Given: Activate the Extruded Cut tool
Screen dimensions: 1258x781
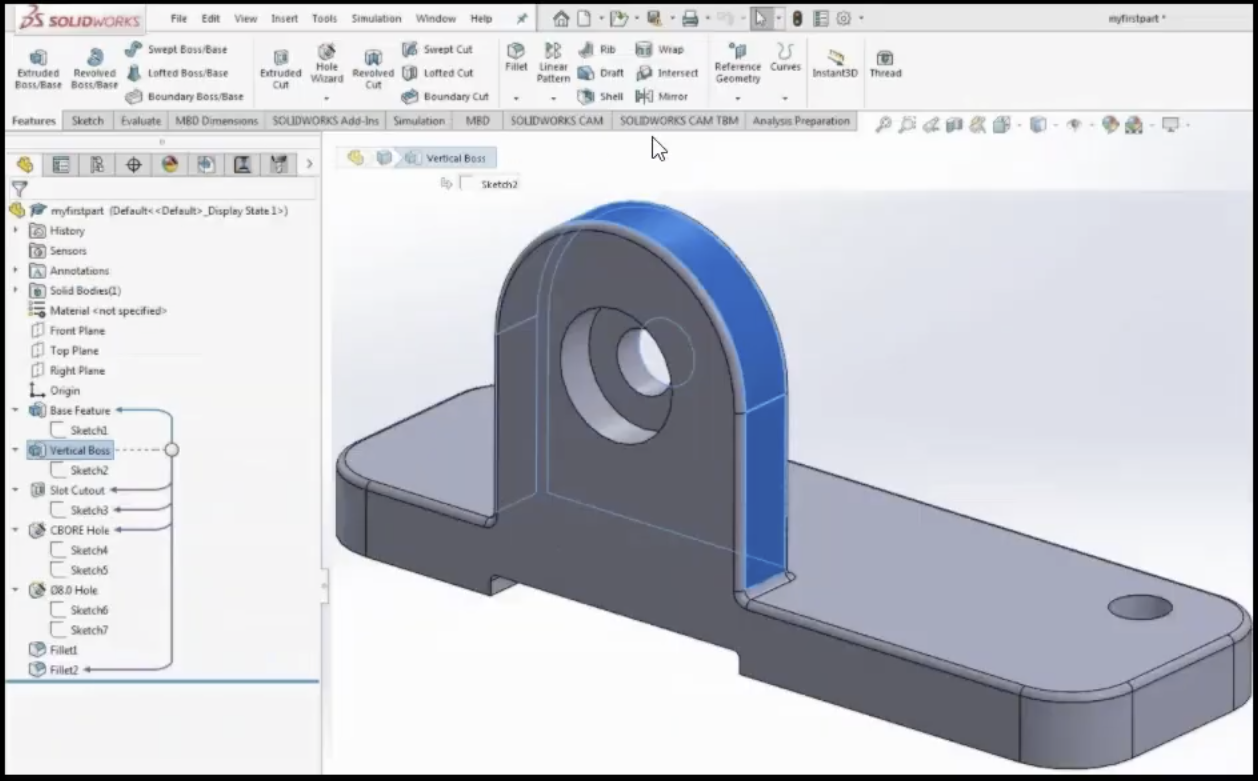Looking at the screenshot, I should pos(280,69).
